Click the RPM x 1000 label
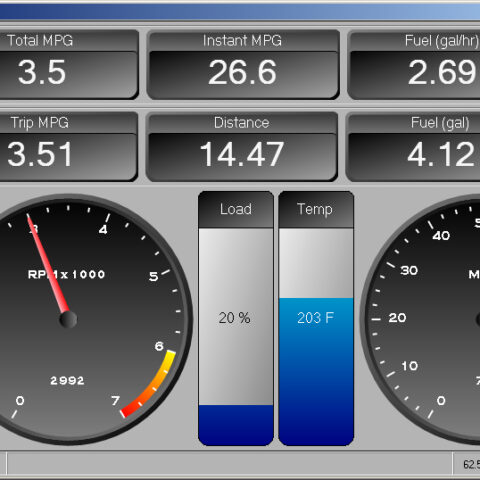The width and height of the screenshot is (480, 480). tap(66, 274)
